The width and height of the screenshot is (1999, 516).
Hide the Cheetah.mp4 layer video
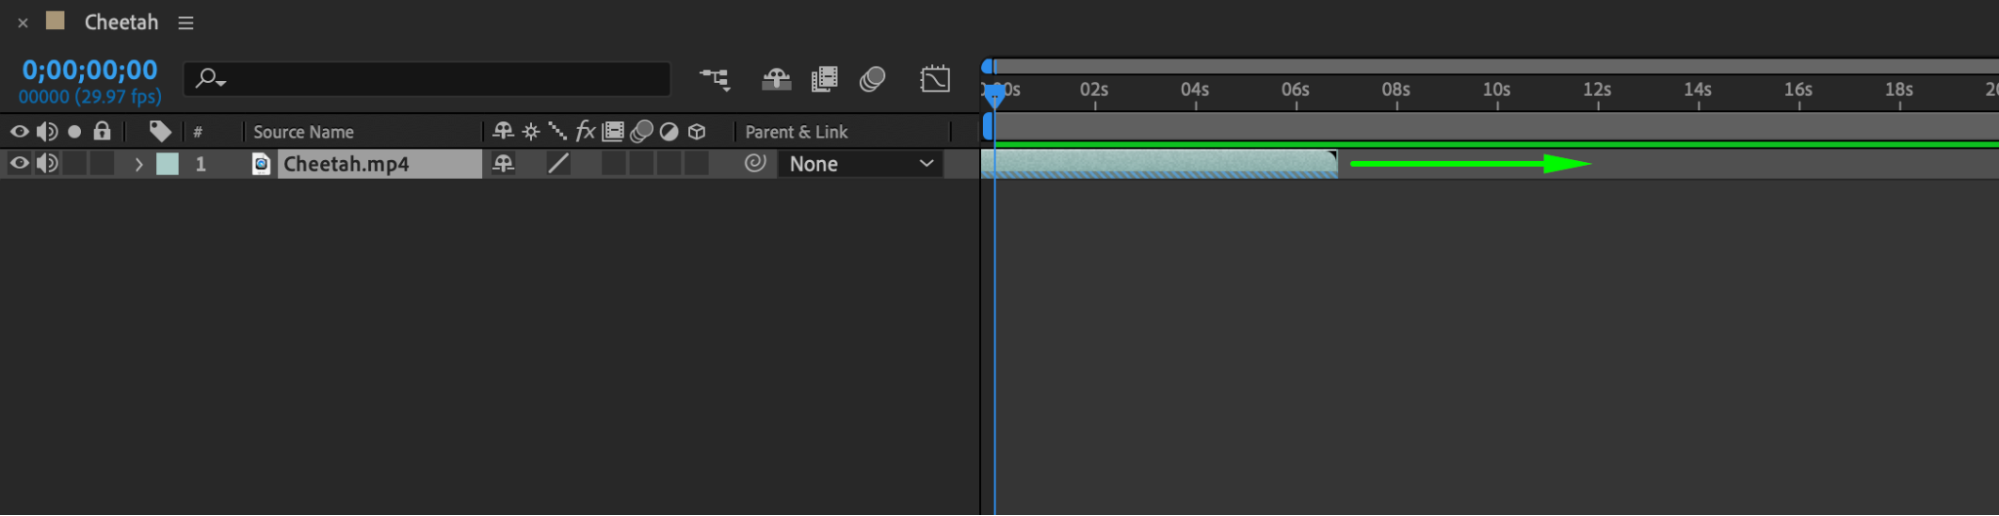[x=19, y=163]
